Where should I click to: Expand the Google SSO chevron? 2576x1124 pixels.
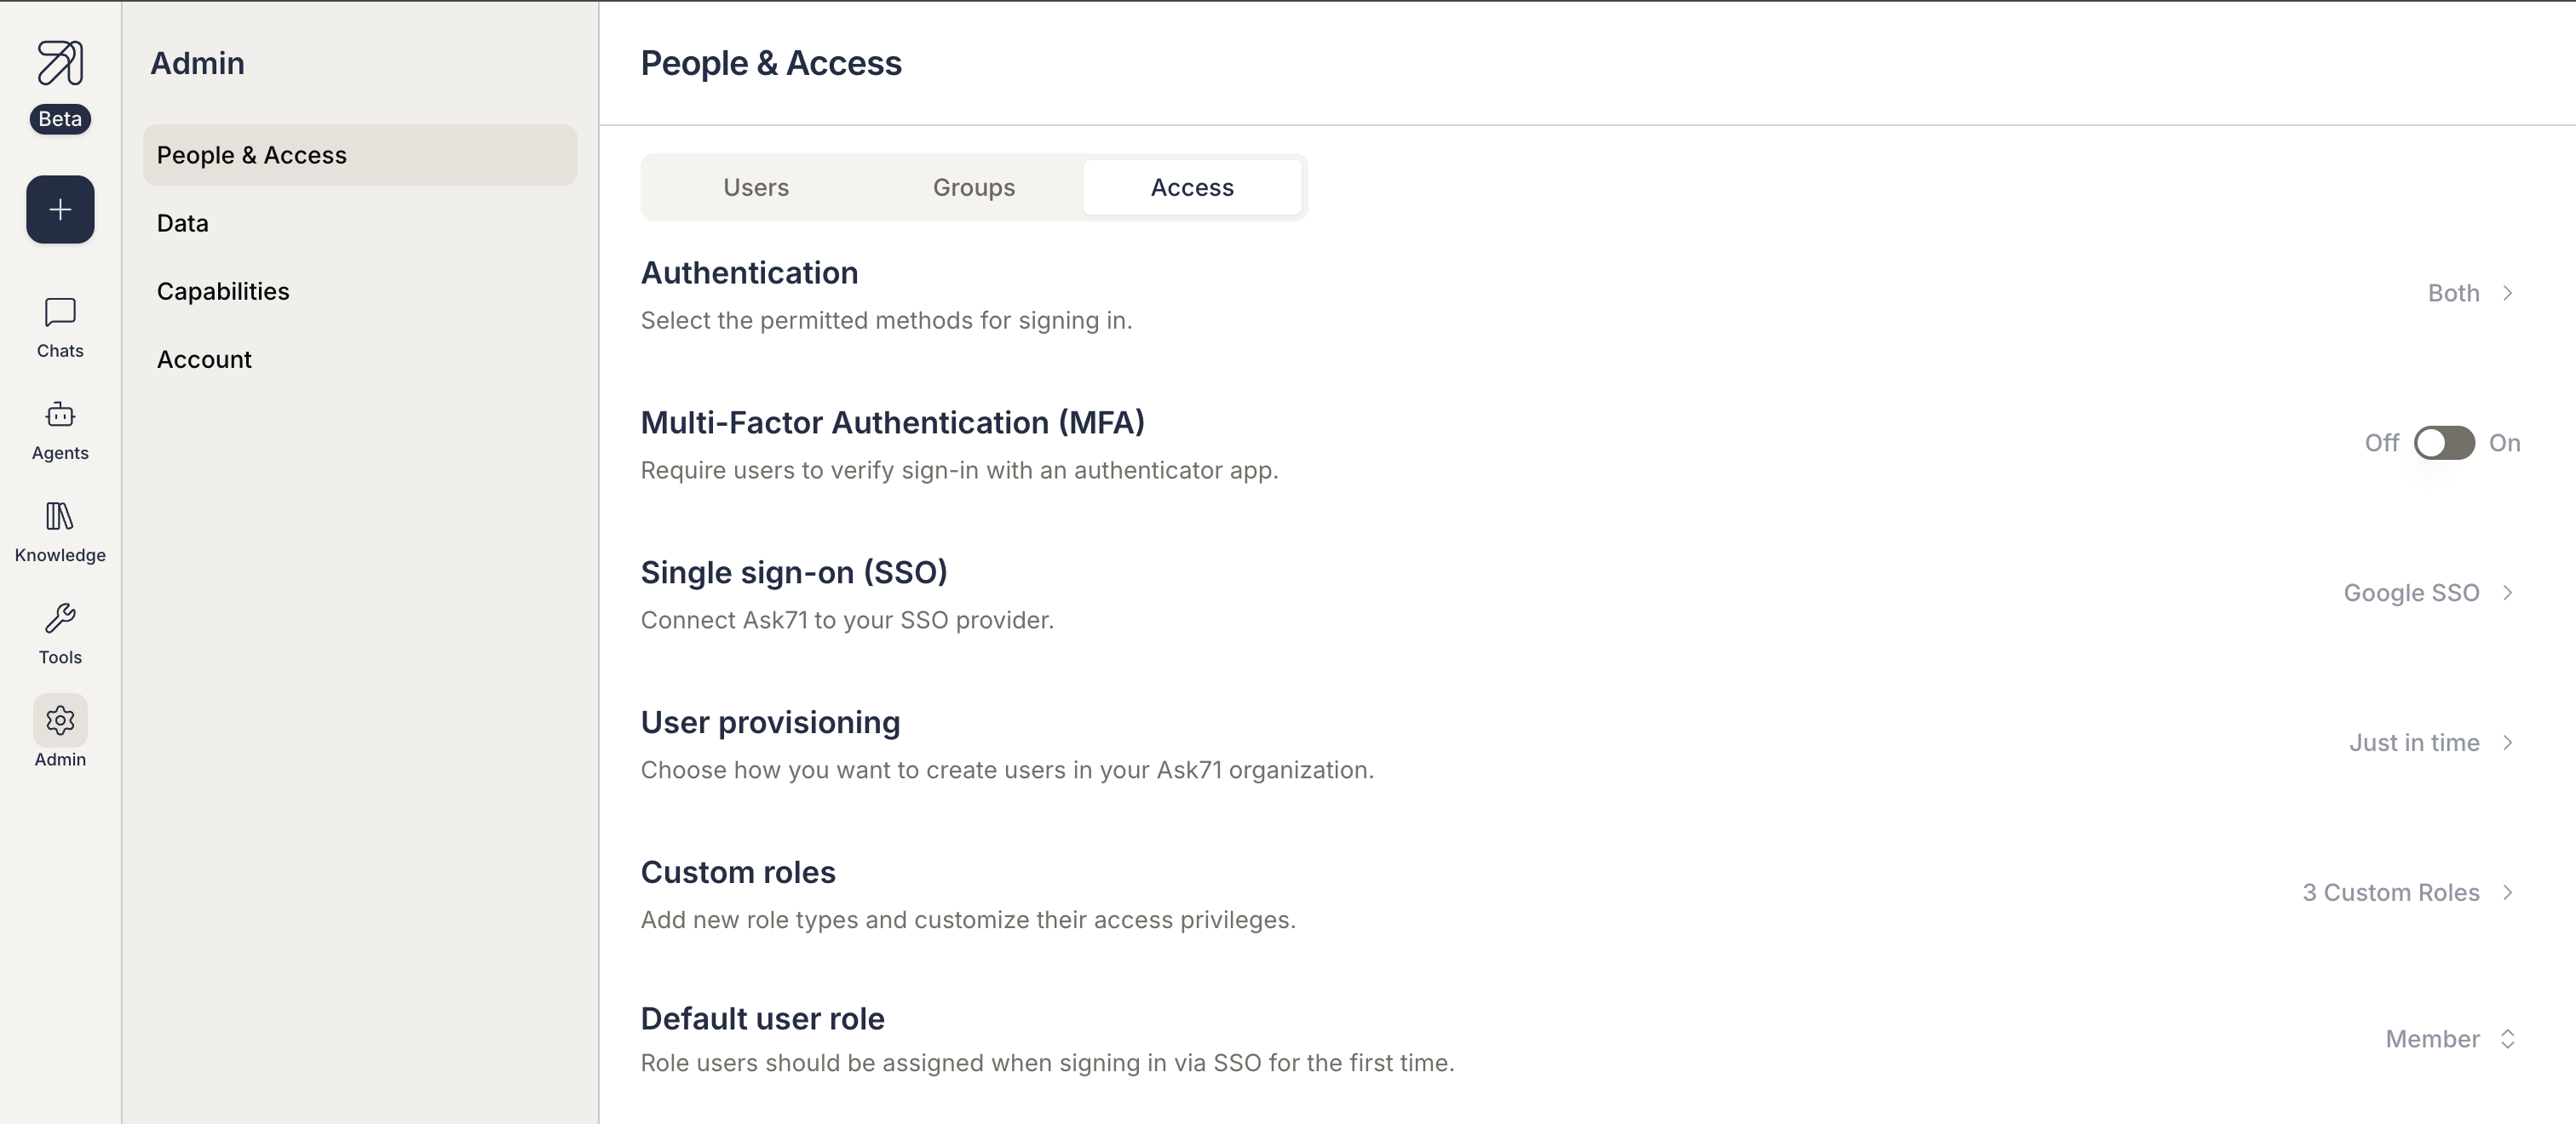tap(2507, 593)
